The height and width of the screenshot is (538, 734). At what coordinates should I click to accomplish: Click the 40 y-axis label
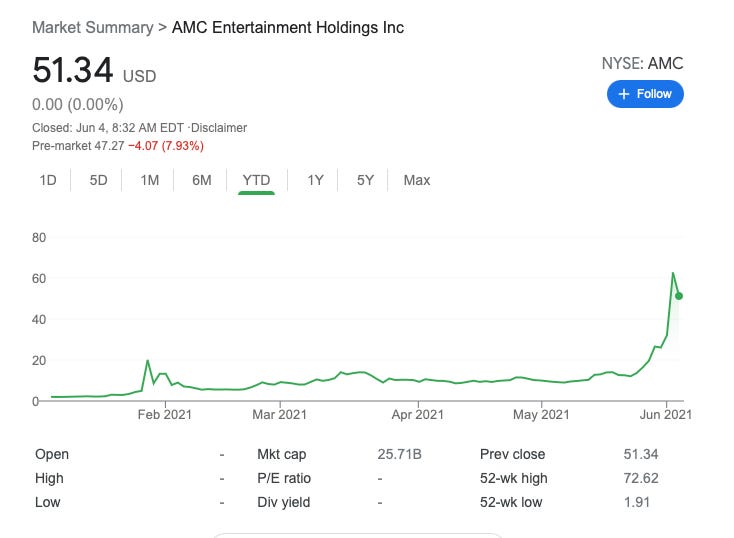(x=39, y=320)
